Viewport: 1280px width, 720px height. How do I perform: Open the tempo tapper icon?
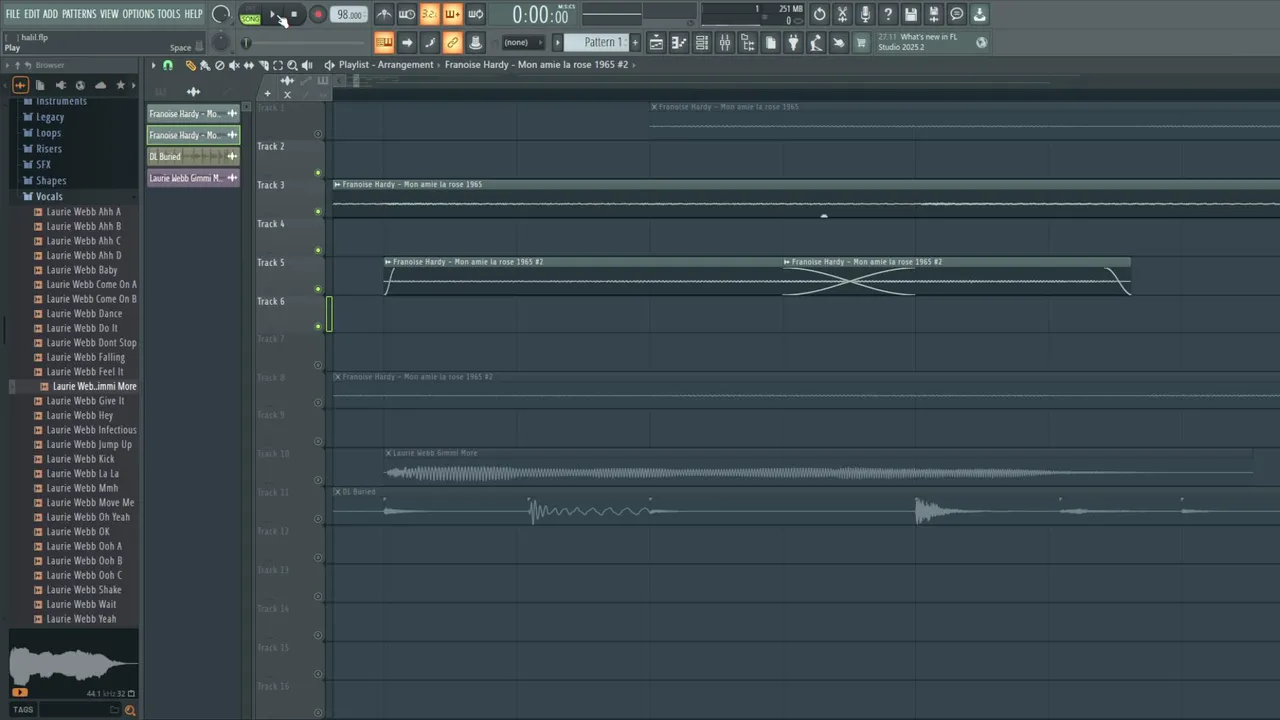[x=815, y=42]
